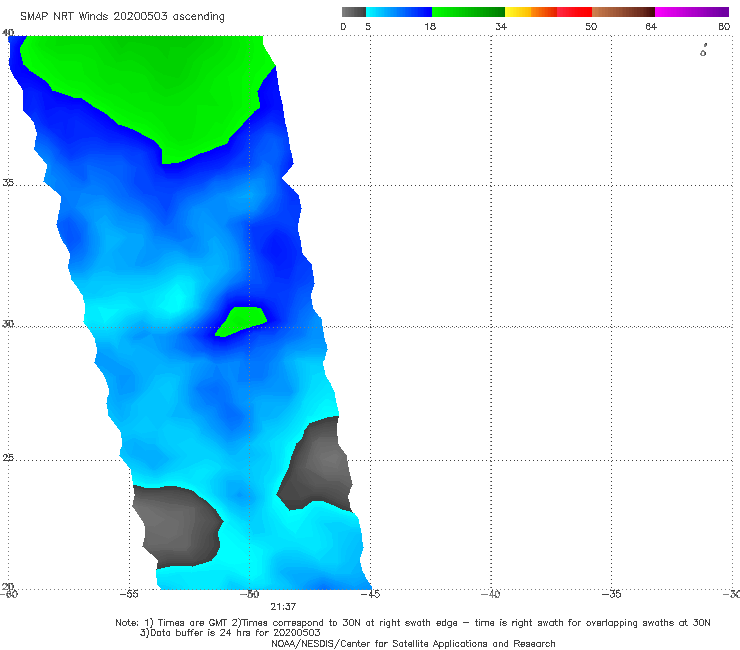The height and width of the screenshot is (650, 740).
Task: Pick the brown 50–64 color bar segment
Action: [623, 12]
